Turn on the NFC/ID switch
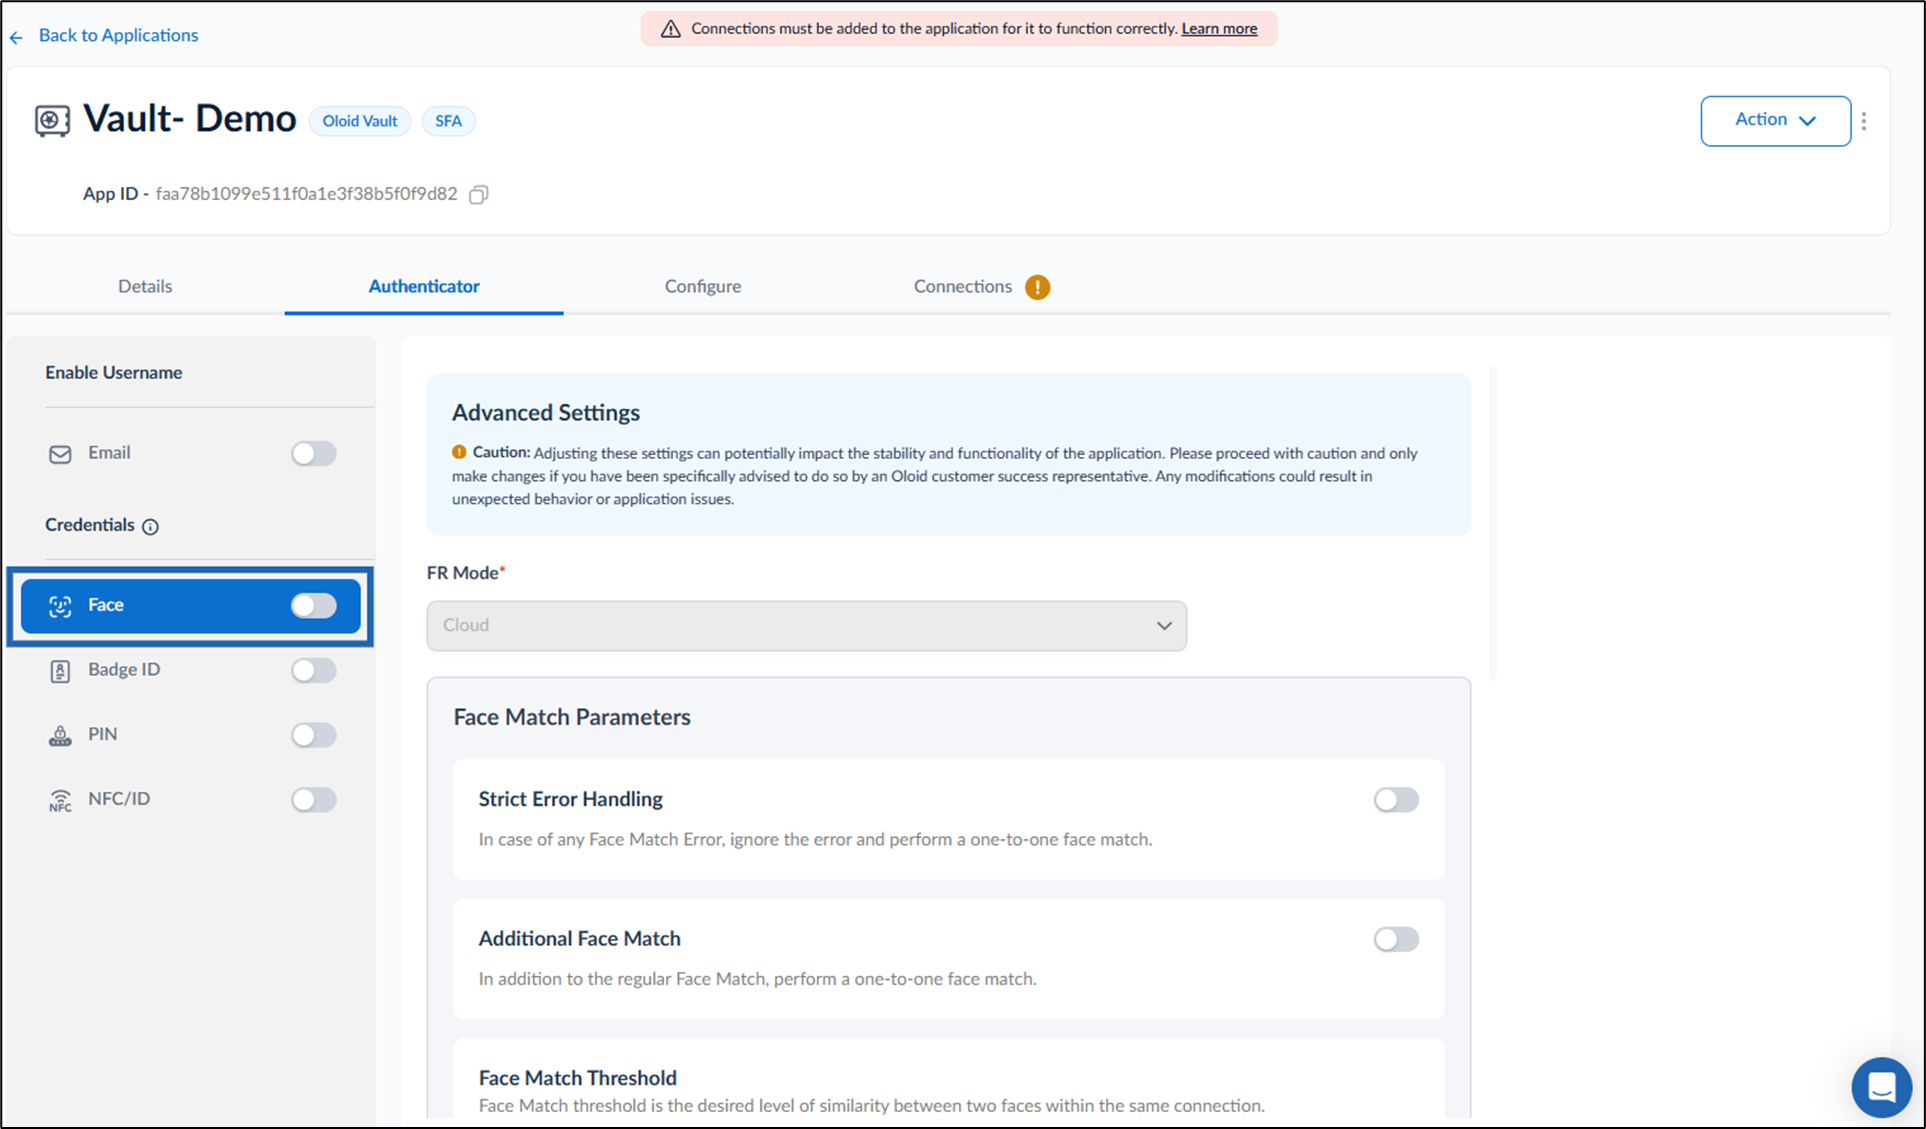 point(314,799)
